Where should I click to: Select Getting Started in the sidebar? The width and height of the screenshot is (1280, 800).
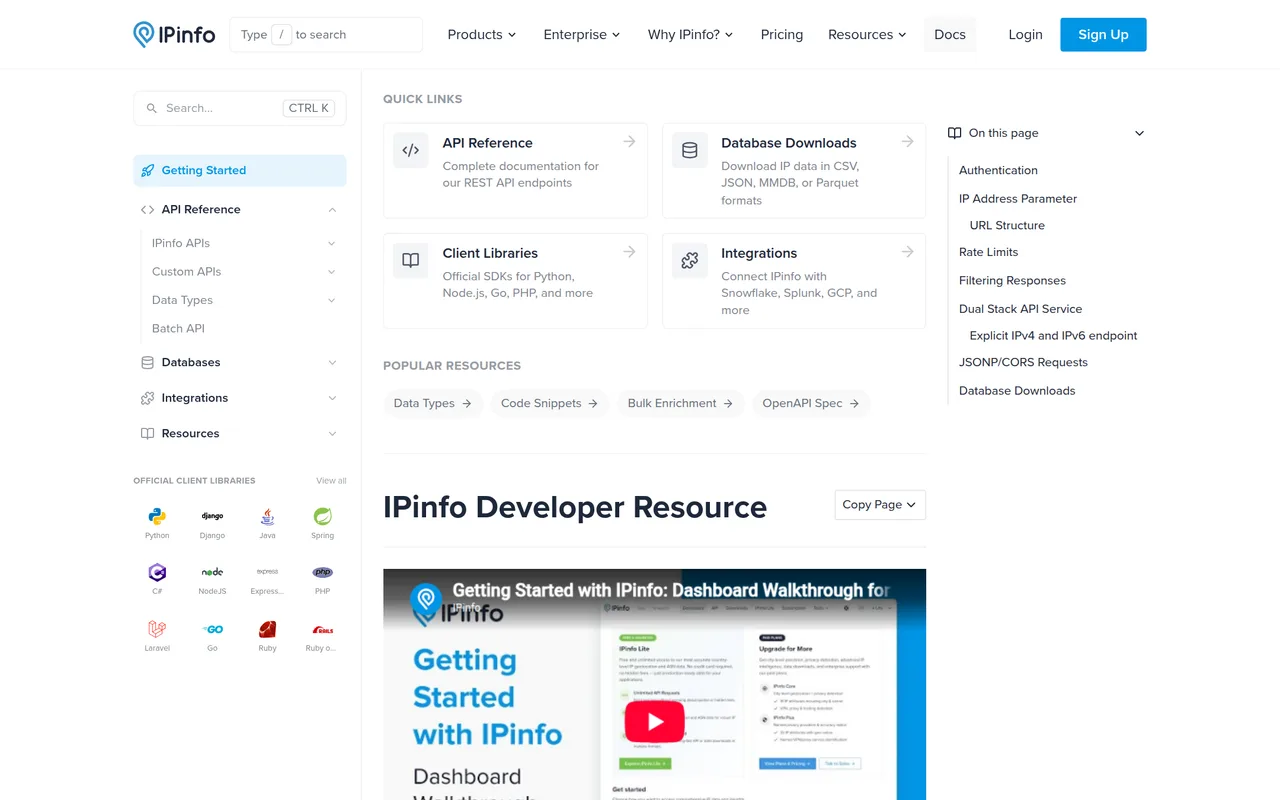(x=240, y=170)
